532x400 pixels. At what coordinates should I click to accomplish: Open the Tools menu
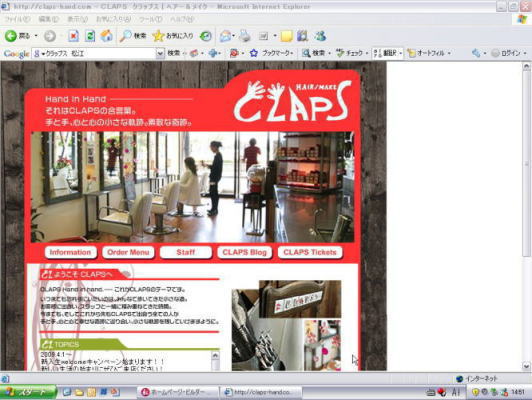(150, 19)
